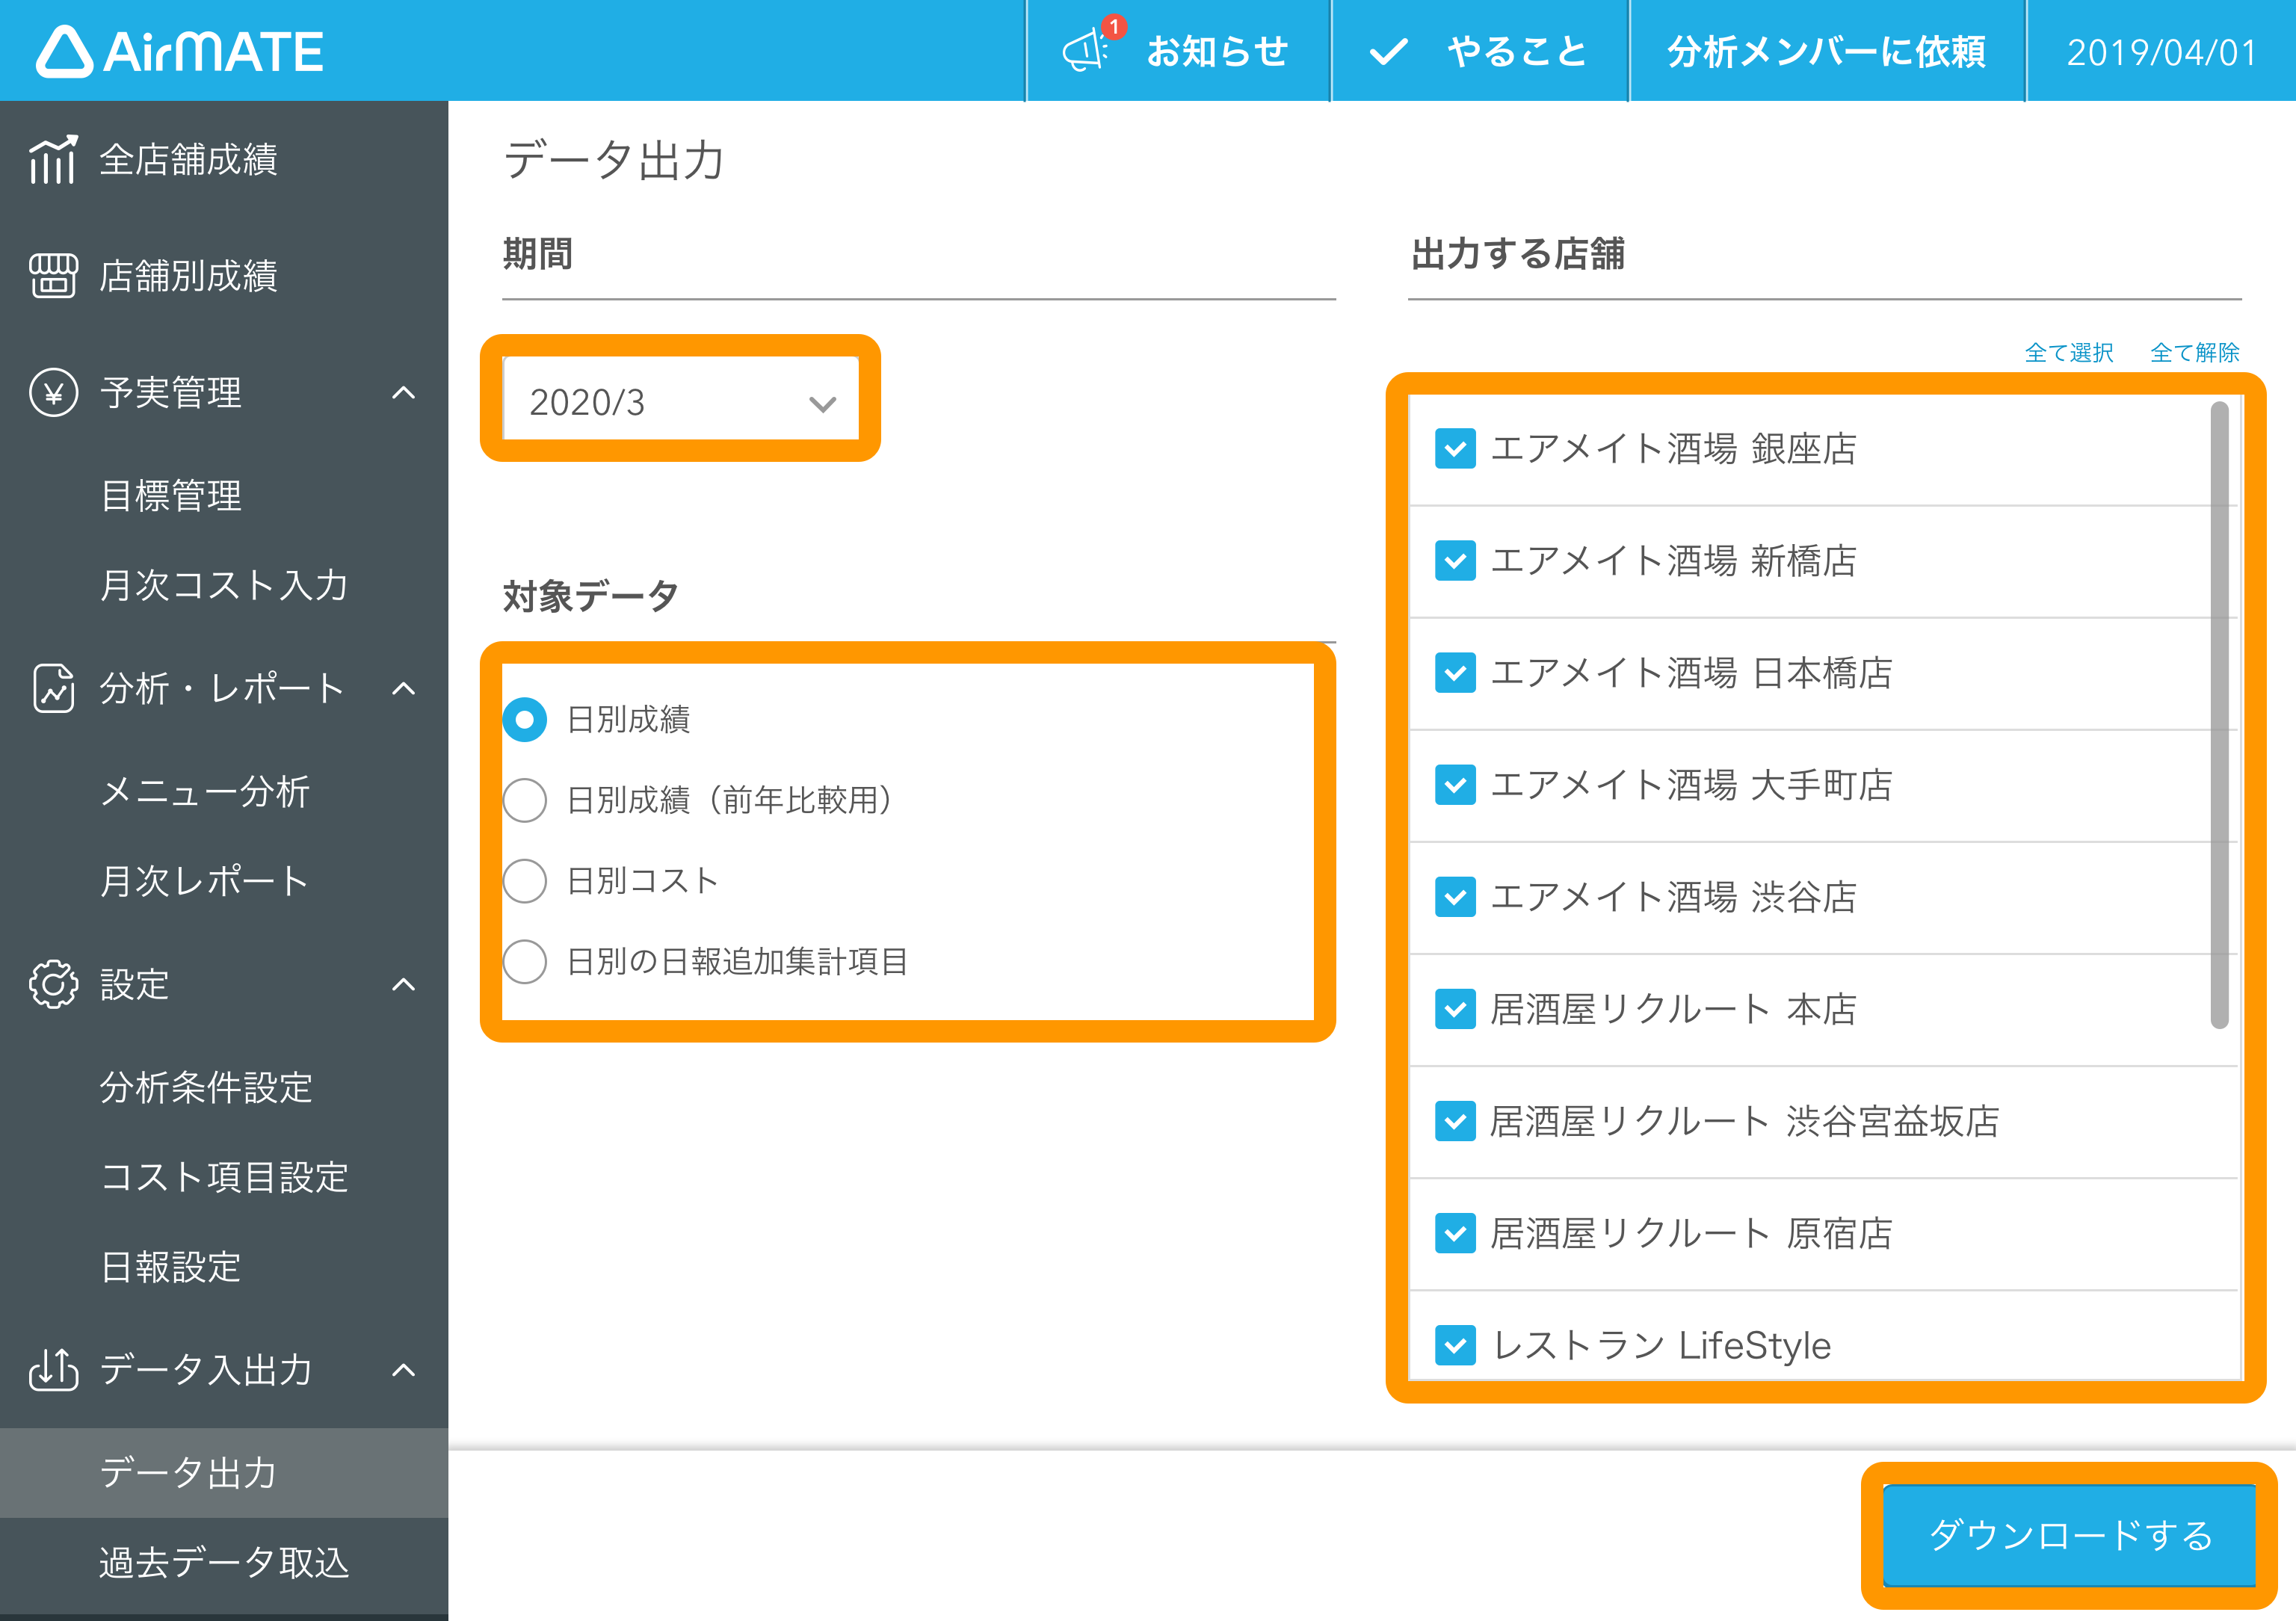The height and width of the screenshot is (1621, 2296).
Task: Open 分析条件設定 in the sidebar
Action: 206,1087
